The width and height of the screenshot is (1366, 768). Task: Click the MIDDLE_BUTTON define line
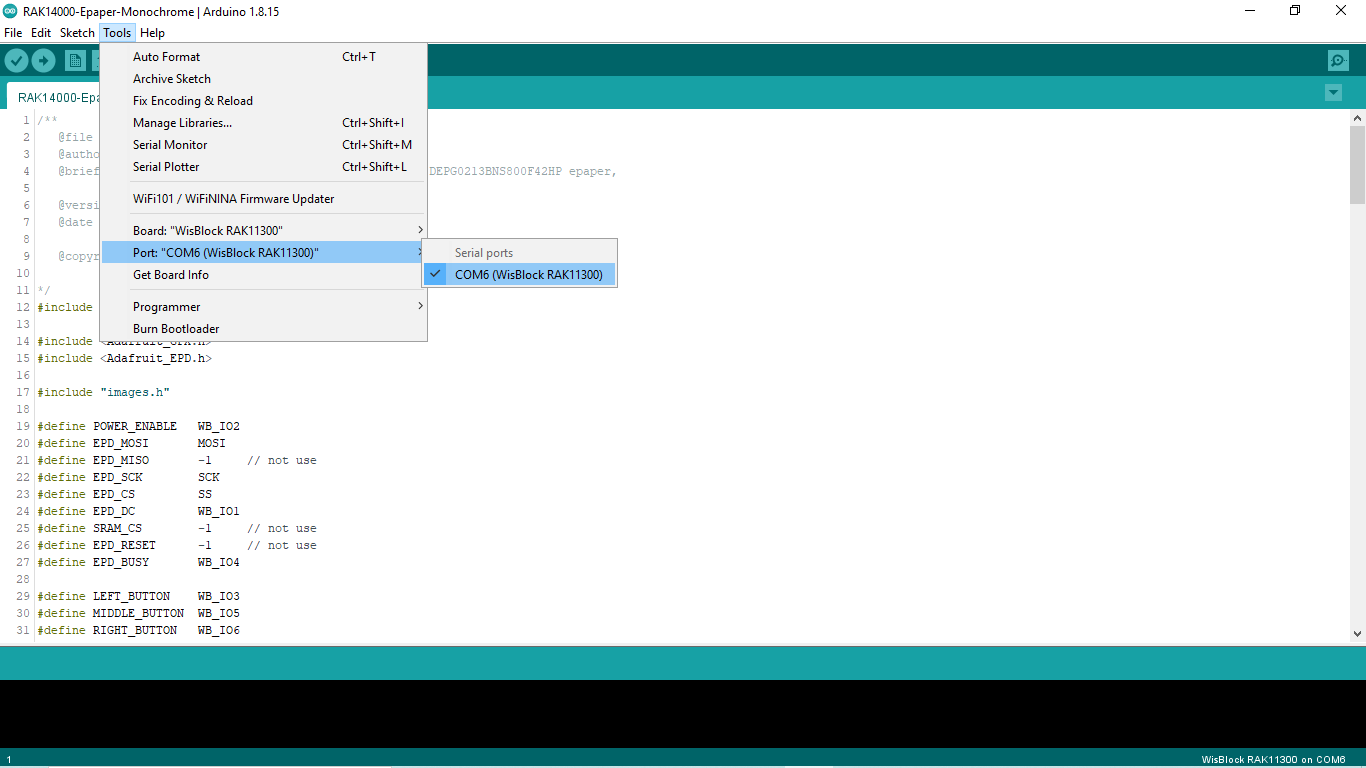pos(139,613)
